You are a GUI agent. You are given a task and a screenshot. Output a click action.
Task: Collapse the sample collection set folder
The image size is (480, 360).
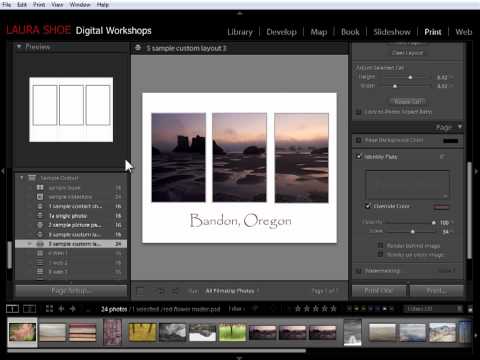22,178
